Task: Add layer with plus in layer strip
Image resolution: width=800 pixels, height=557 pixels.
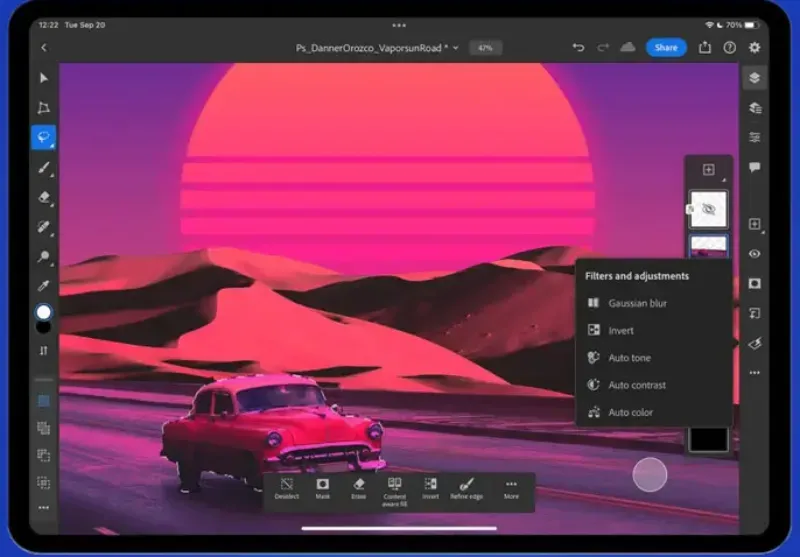Action: click(x=709, y=169)
